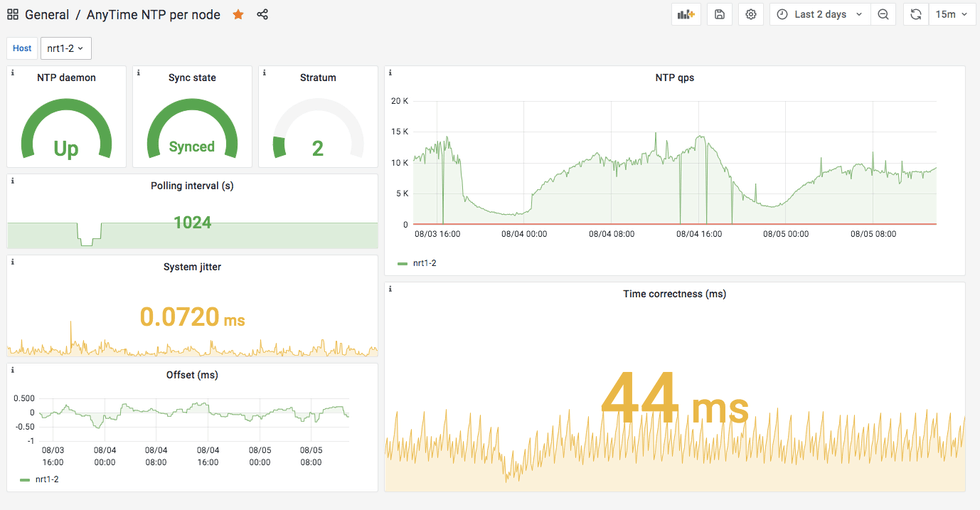Click 08/04 16:00 label on NTP qps axis
Image resolution: width=980 pixels, height=510 pixels.
point(699,234)
